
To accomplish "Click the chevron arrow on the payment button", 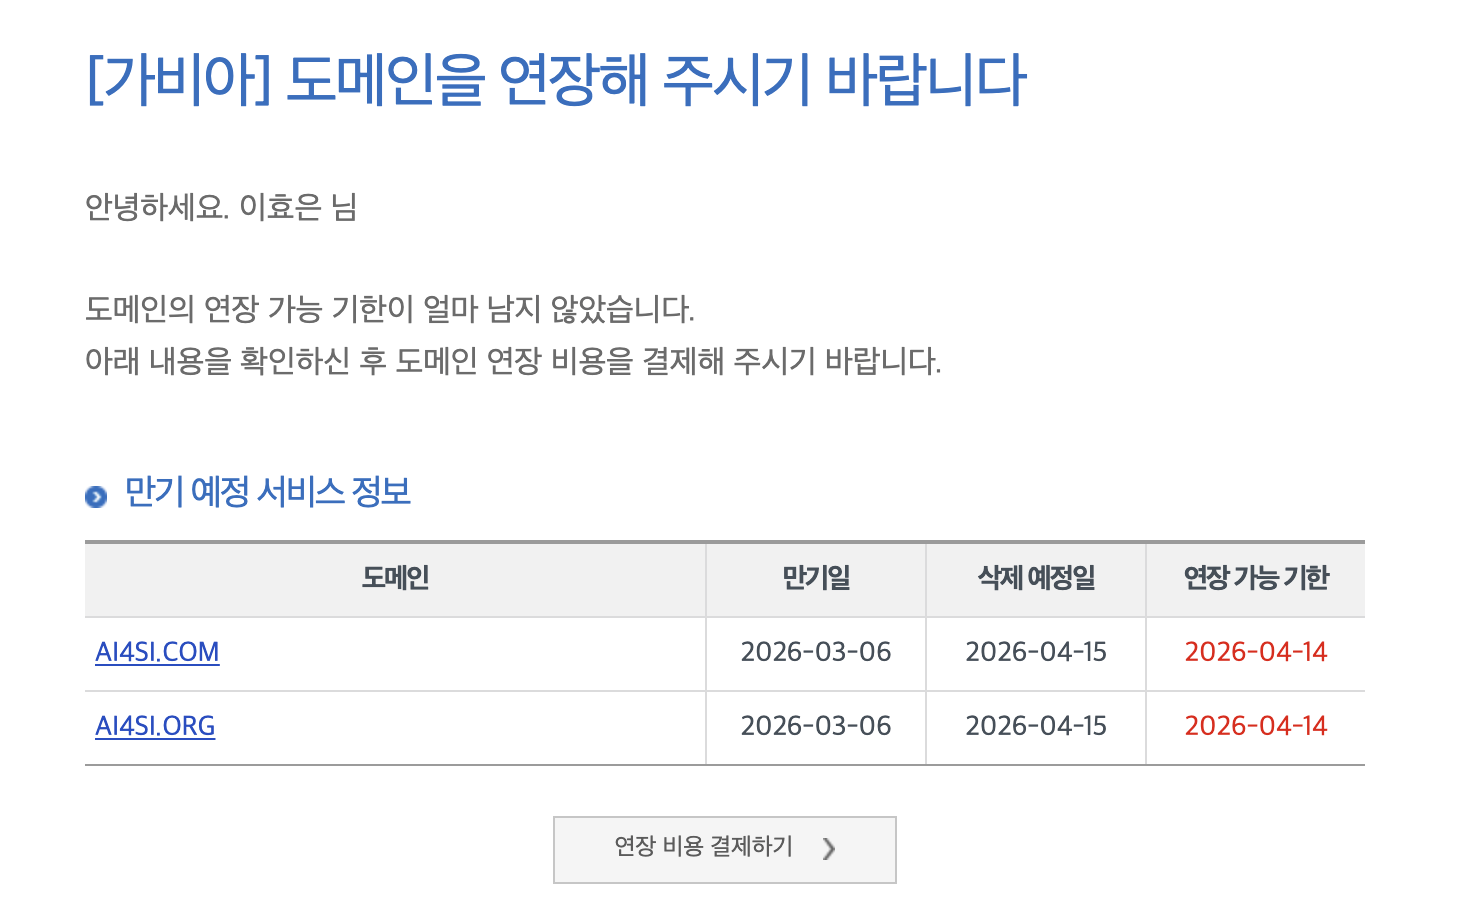I will pyautogui.click(x=828, y=849).
